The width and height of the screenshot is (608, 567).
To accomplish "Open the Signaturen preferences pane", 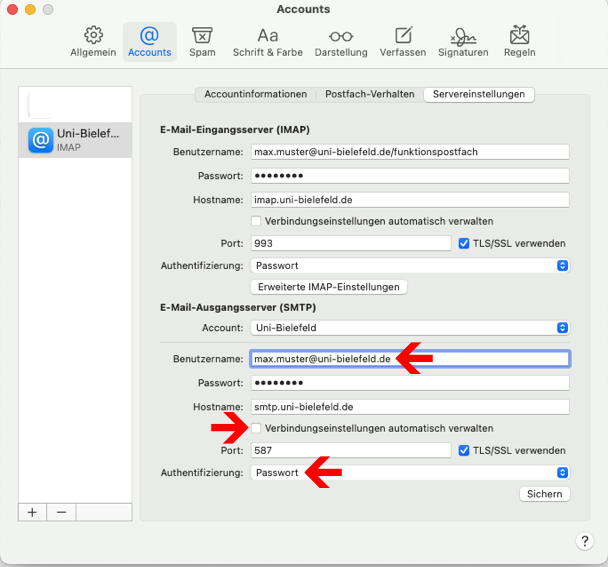I will (463, 42).
